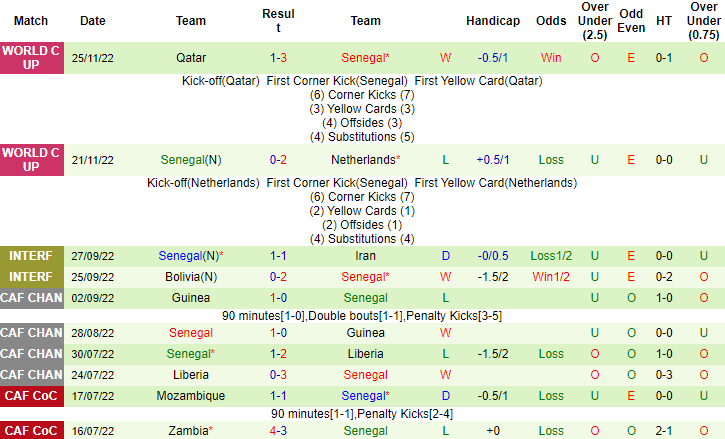The height and width of the screenshot is (439, 725).
Task: Click the Win1/2 odds result for Bolivia match
Action: pyautogui.click(x=551, y=275)
